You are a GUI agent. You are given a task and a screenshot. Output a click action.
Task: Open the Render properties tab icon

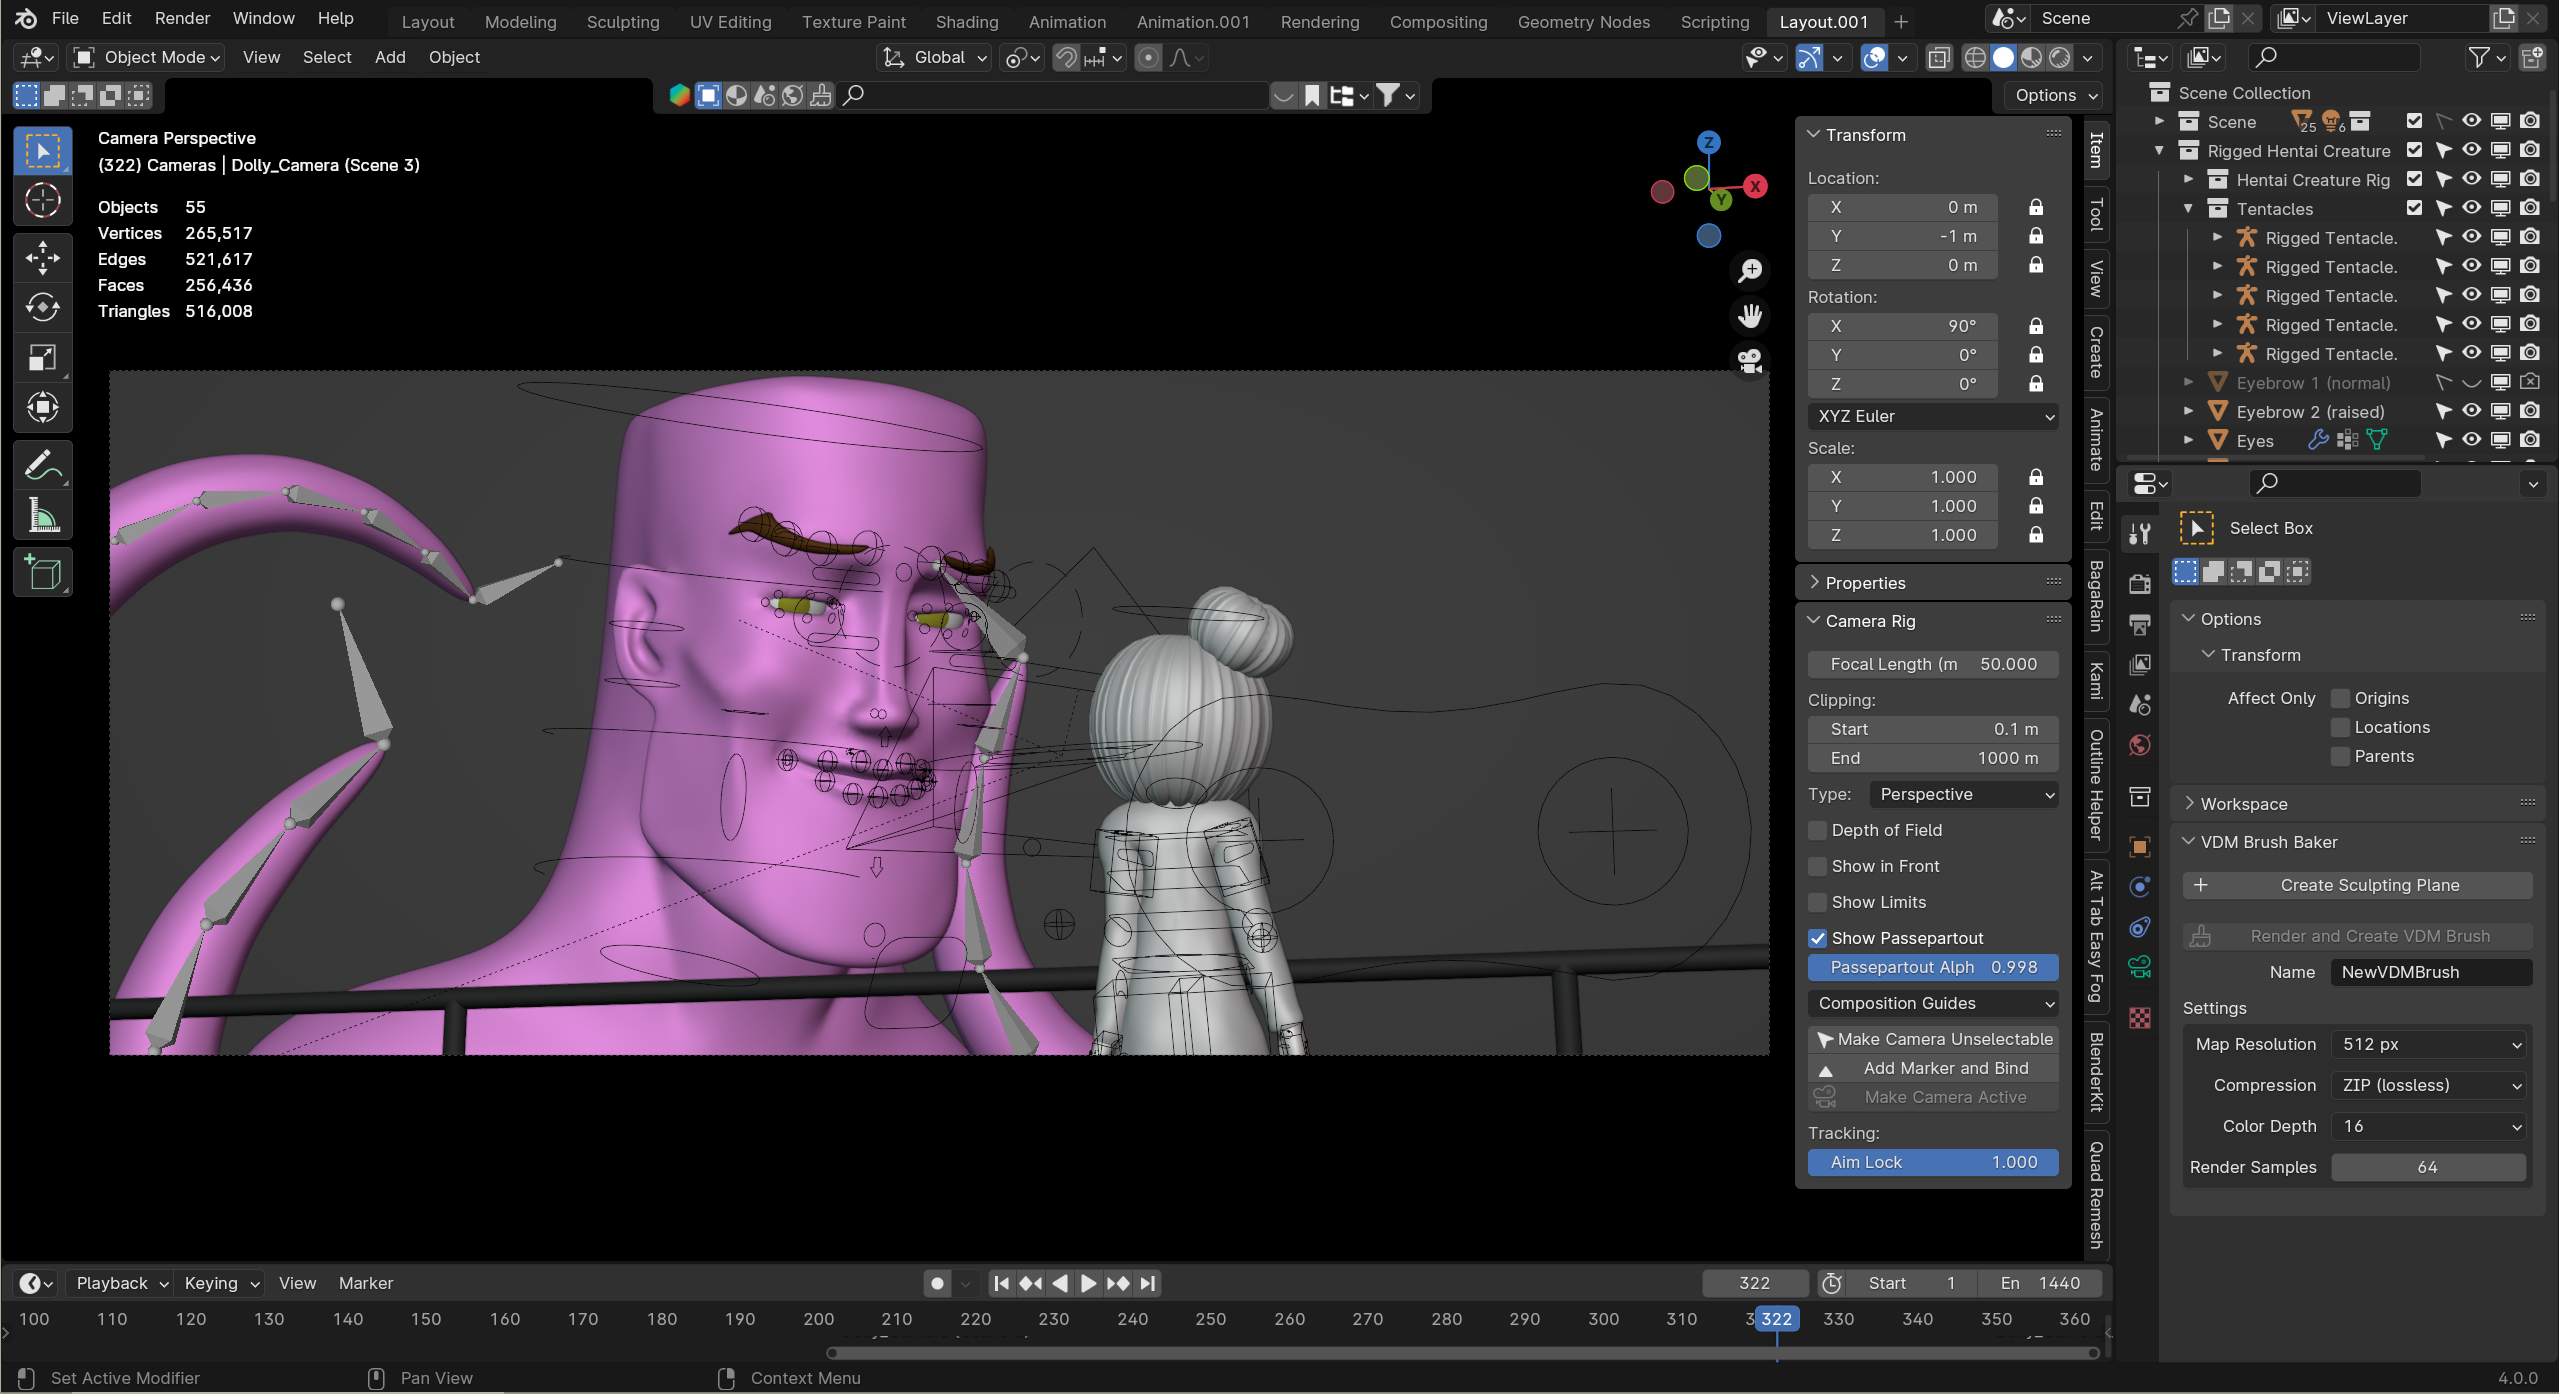coord(2140,585)
